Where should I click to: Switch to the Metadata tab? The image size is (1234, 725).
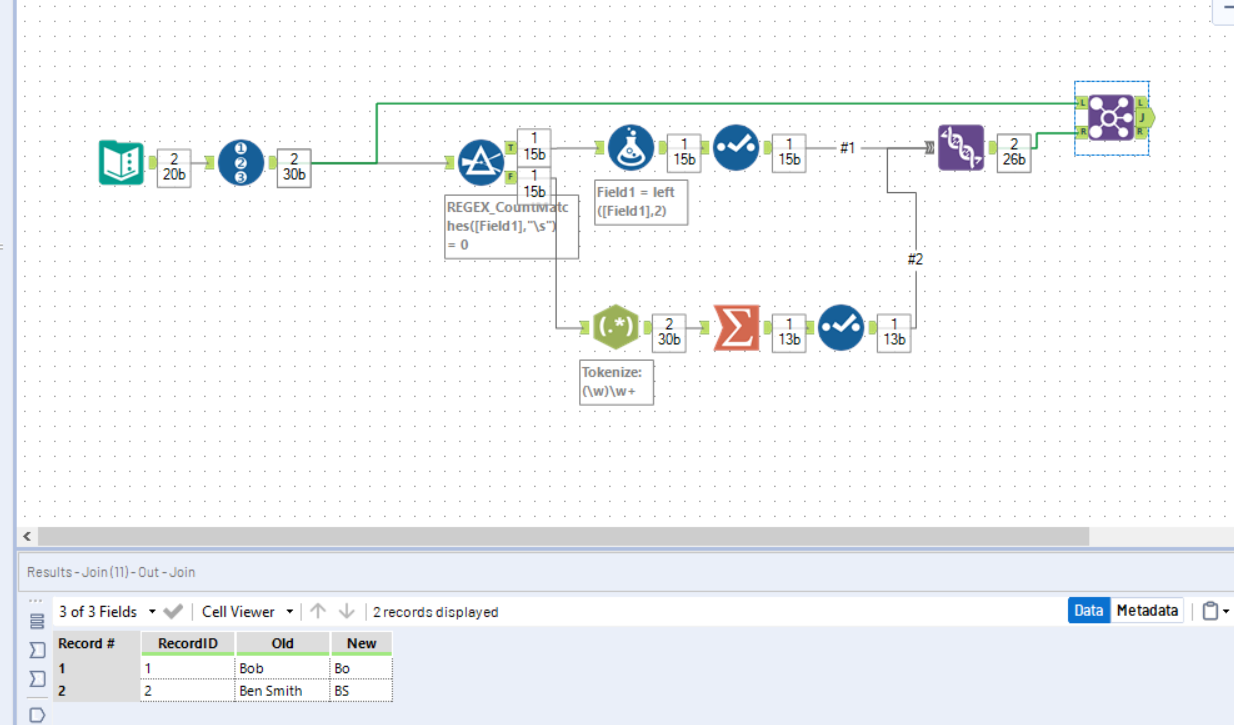[x=1146, y=610]
